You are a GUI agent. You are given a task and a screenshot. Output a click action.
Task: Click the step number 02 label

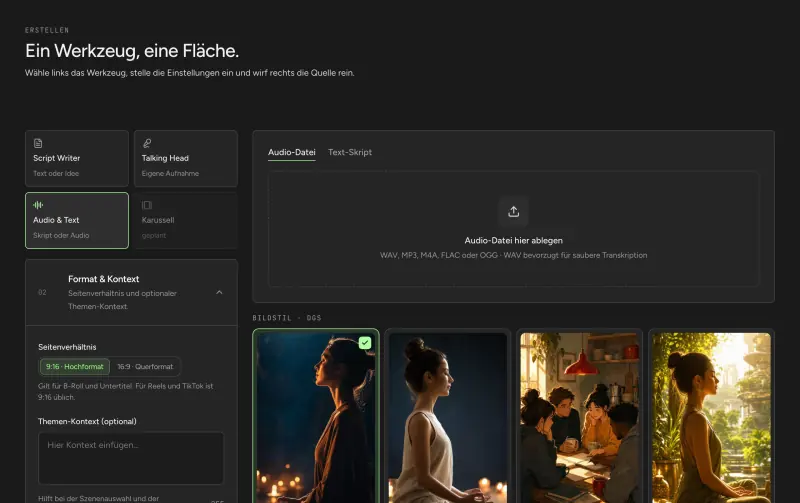(x=42, y=292)
